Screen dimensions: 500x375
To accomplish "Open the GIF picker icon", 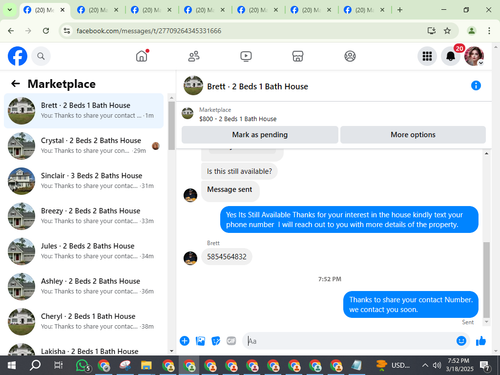I will pos(231,341).
